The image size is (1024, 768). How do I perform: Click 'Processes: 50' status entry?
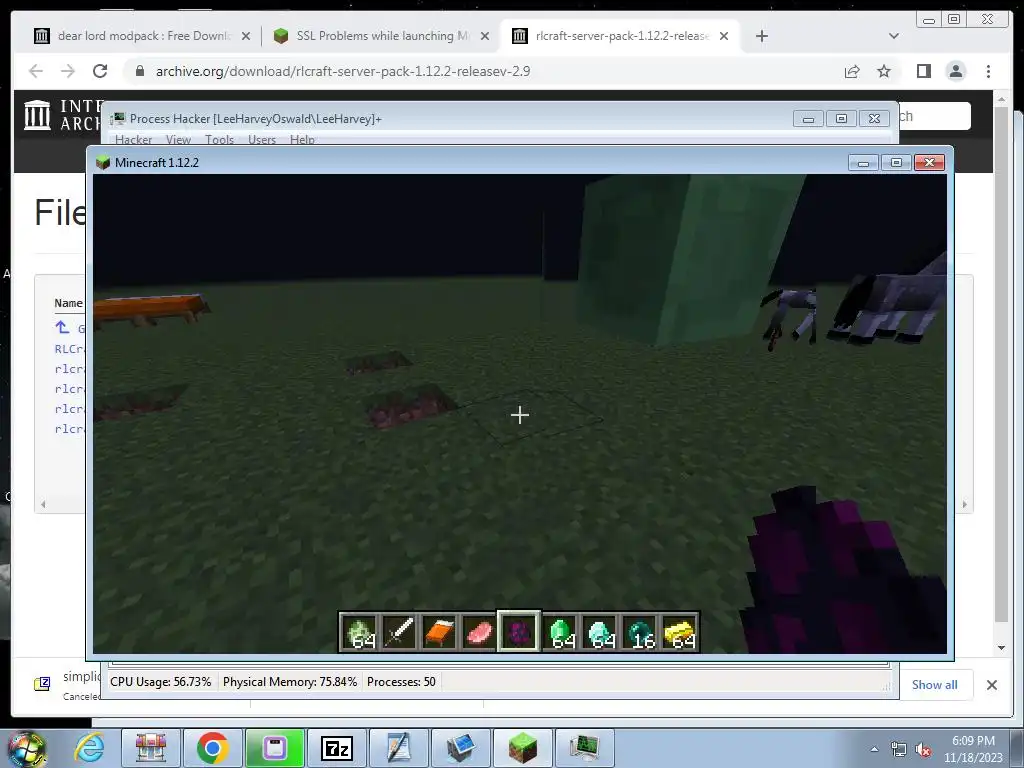pos(401,682)
